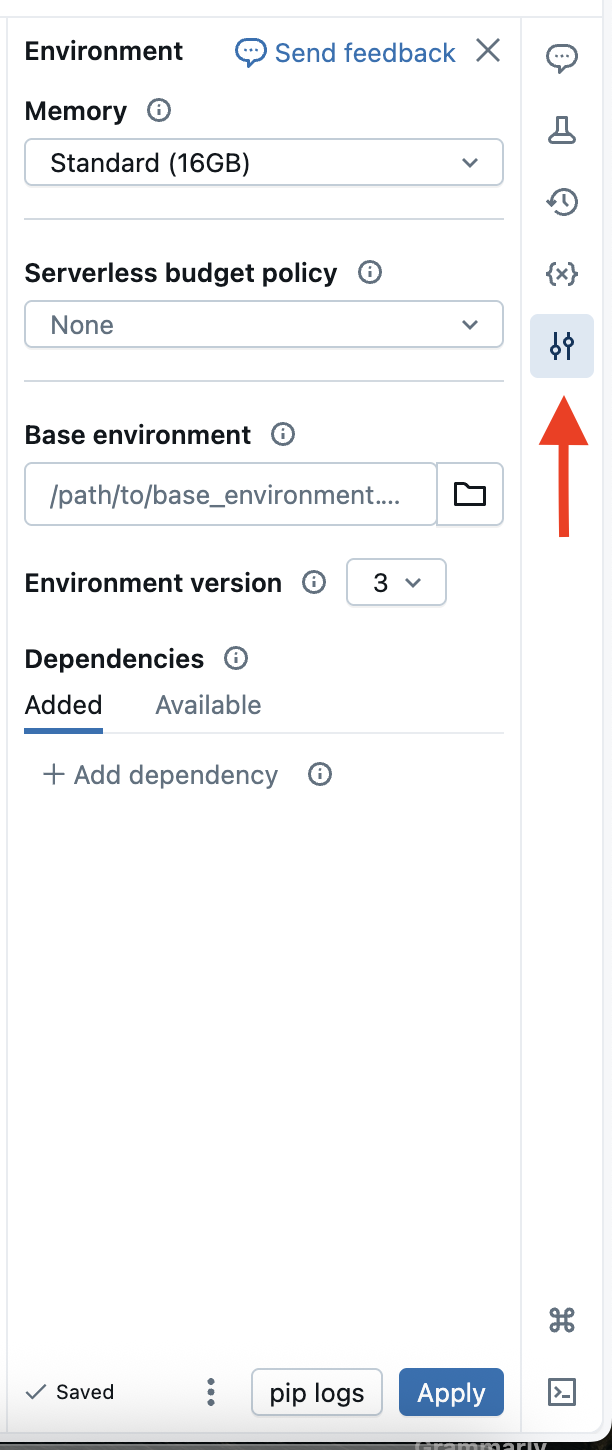Image resolution: width=612 pixels, height=1450 pixels.
Task: Open the Environment version dropdown
Action: click(395, 583)
